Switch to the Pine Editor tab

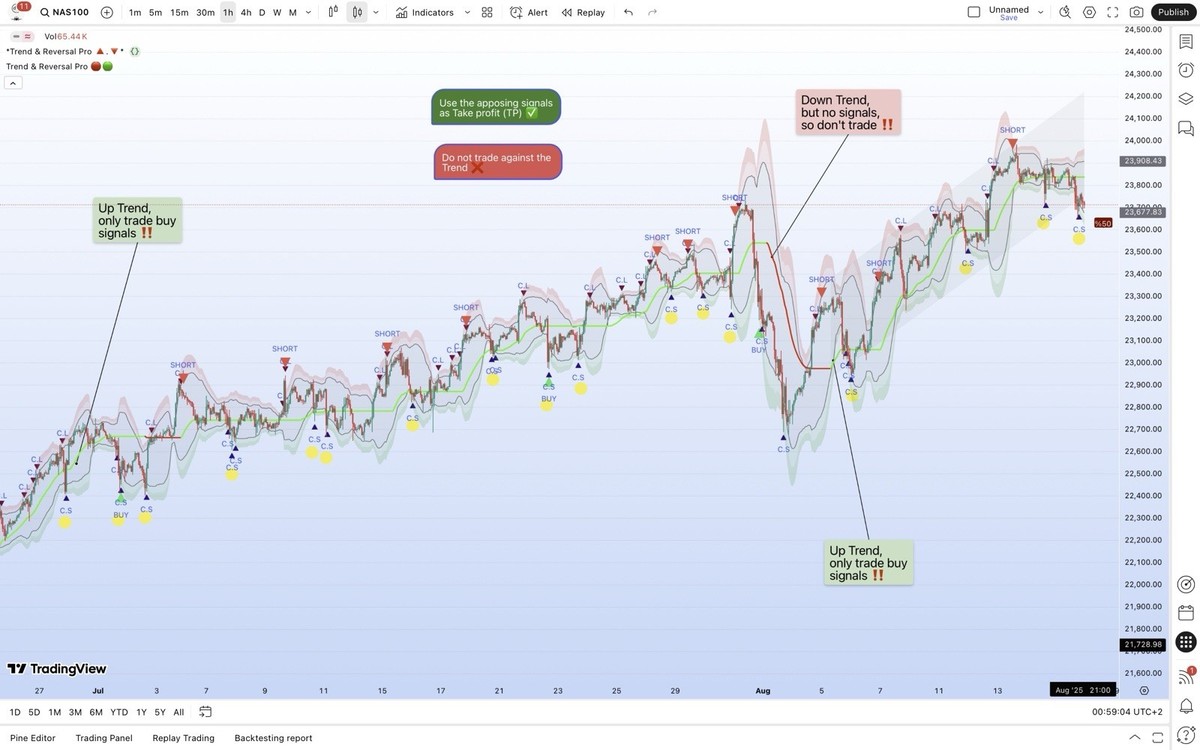coord(31,737)
